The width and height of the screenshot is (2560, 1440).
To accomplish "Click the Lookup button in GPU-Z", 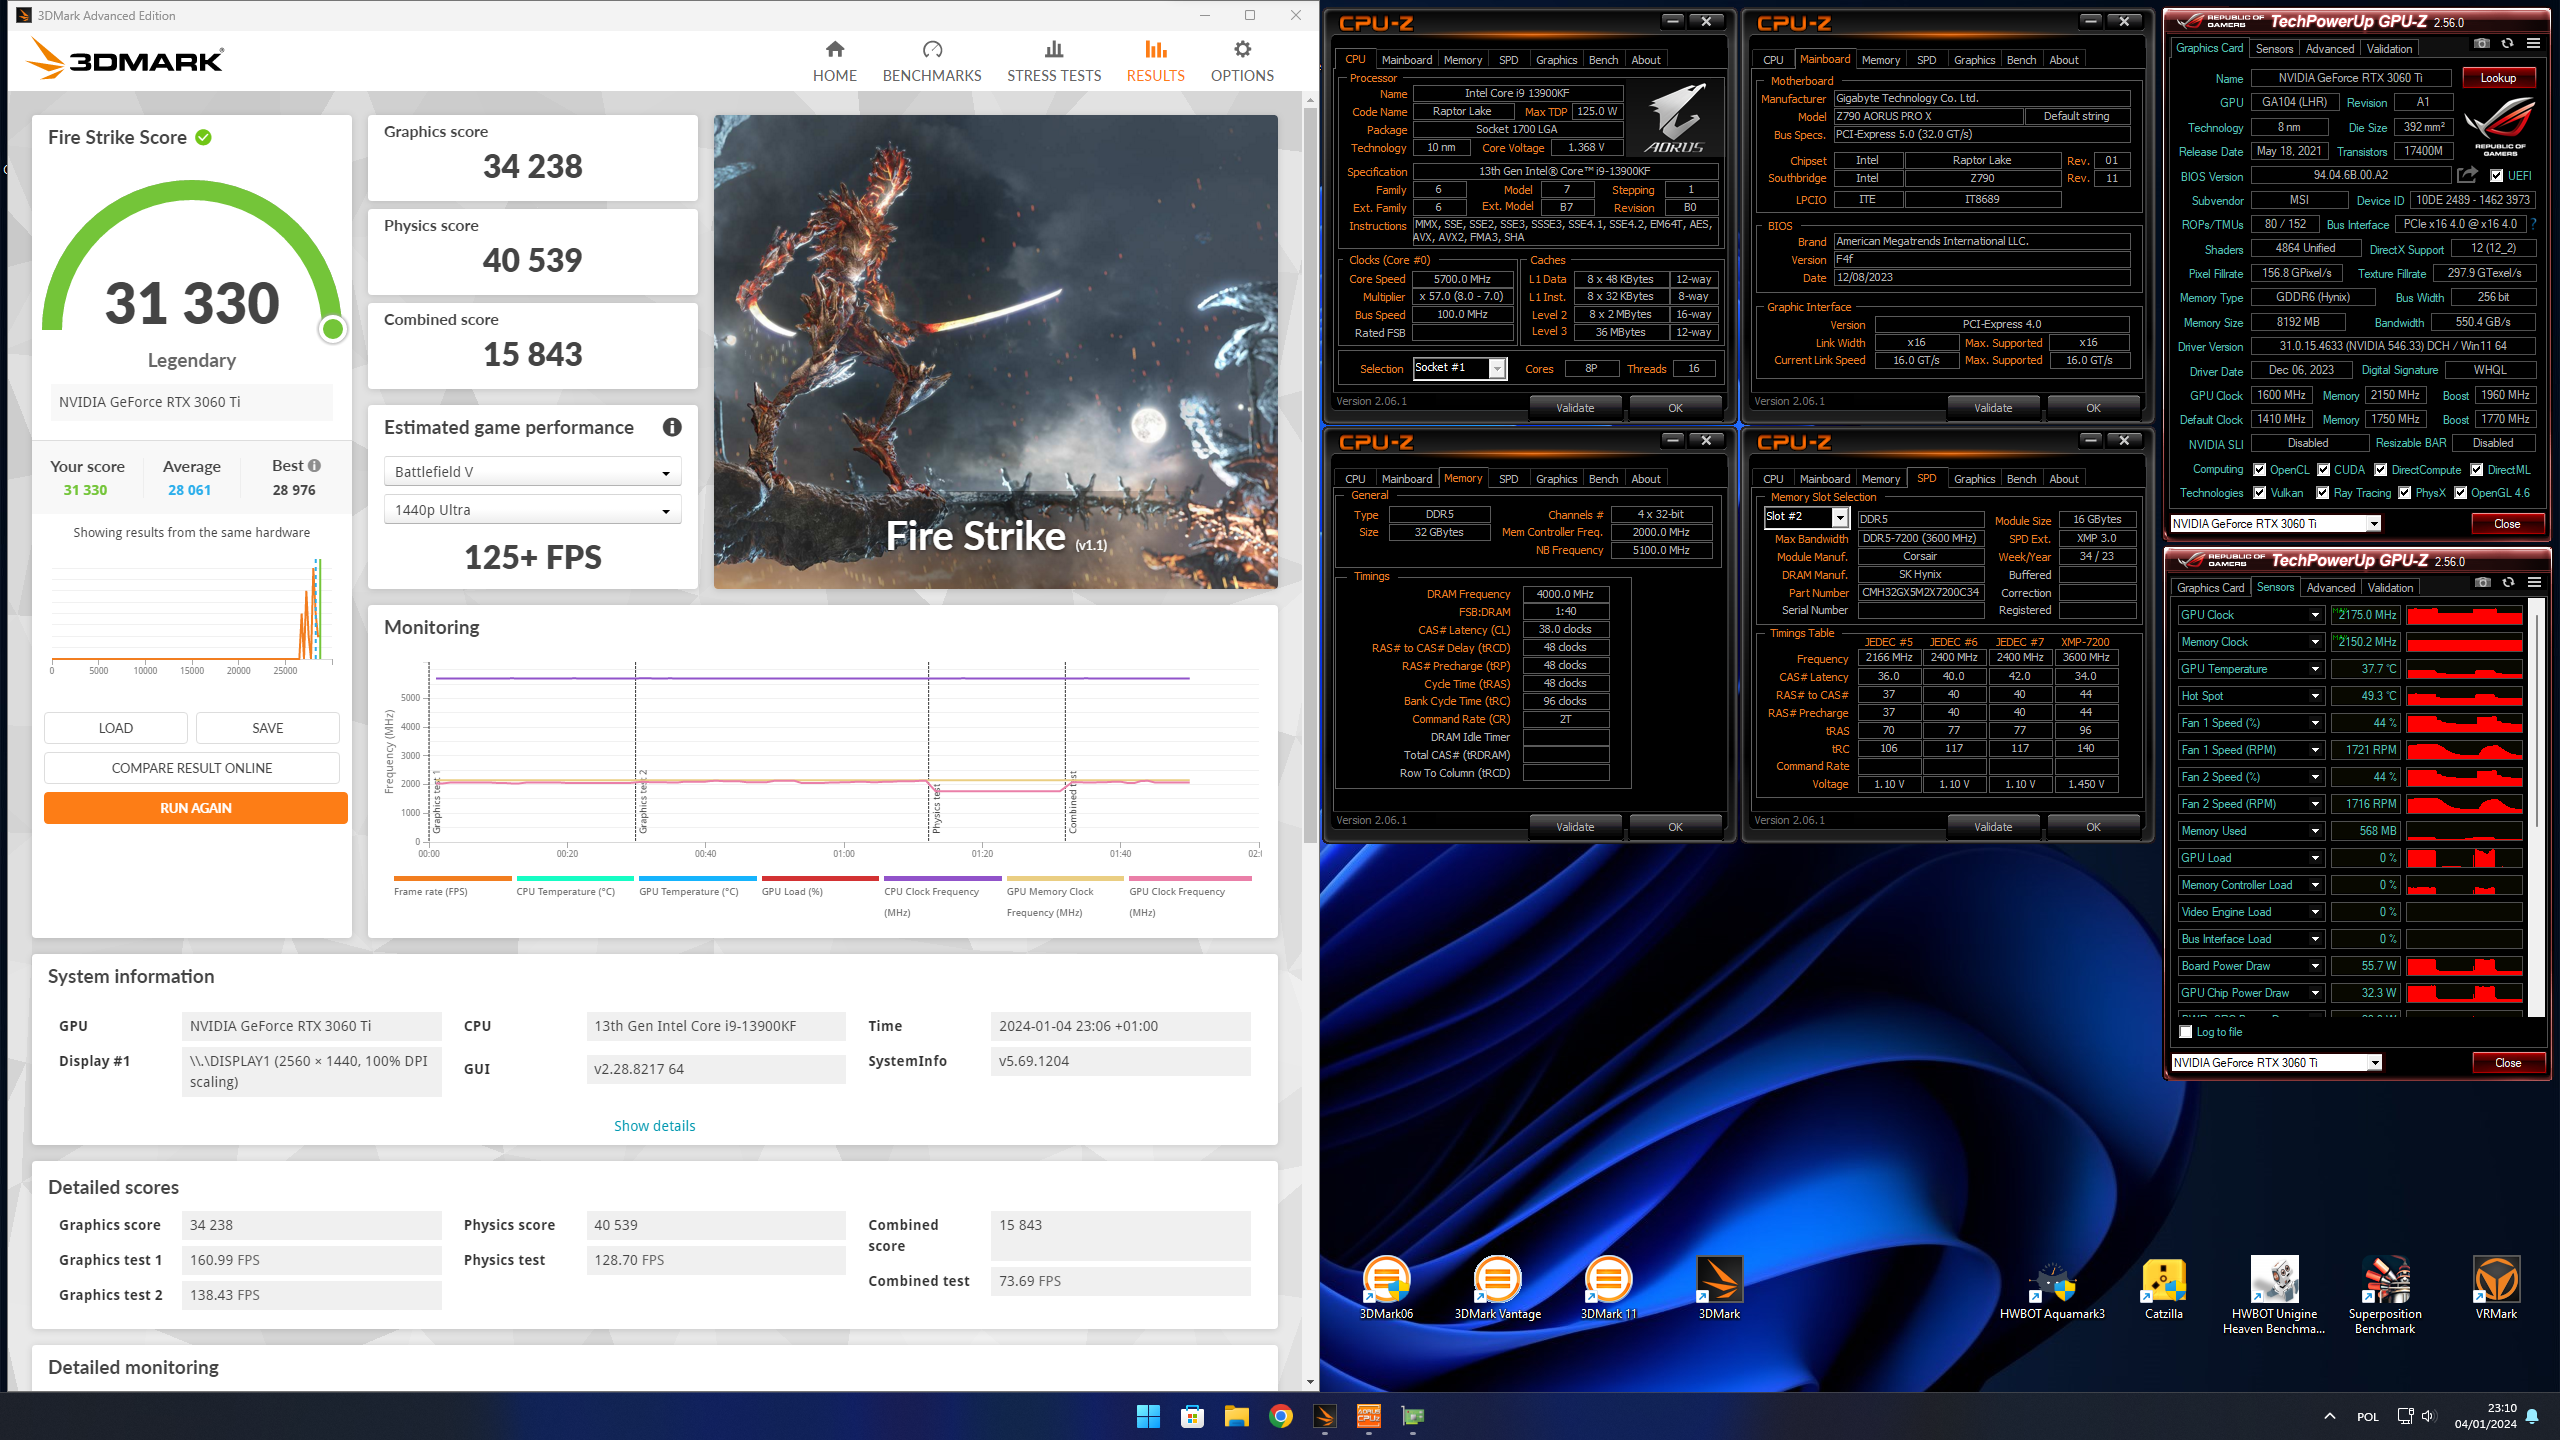I will [x=2498, y=78].
